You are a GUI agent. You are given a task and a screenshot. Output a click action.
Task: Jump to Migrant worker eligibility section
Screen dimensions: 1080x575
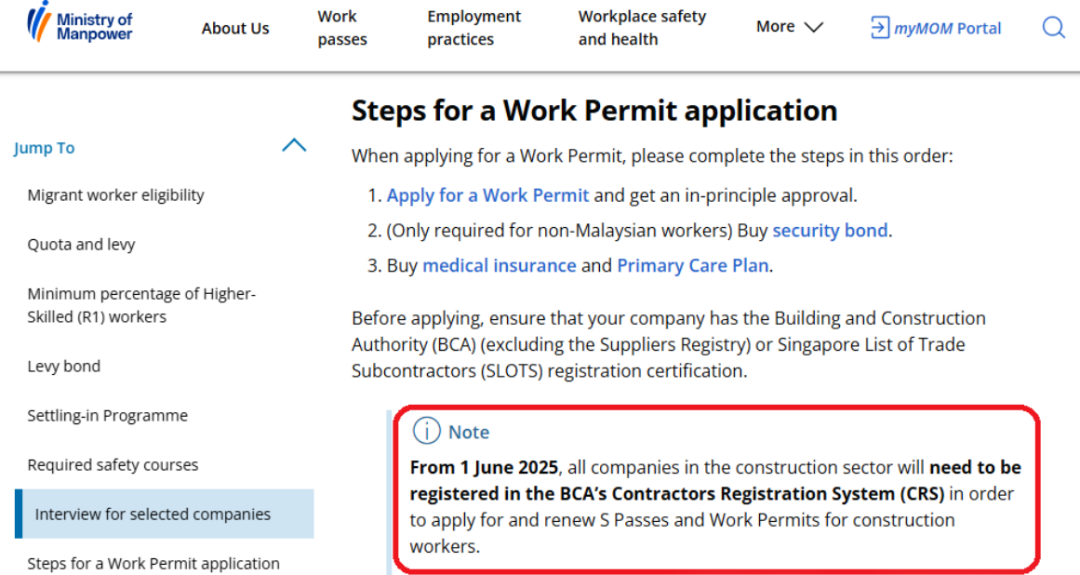coord(116,195)
